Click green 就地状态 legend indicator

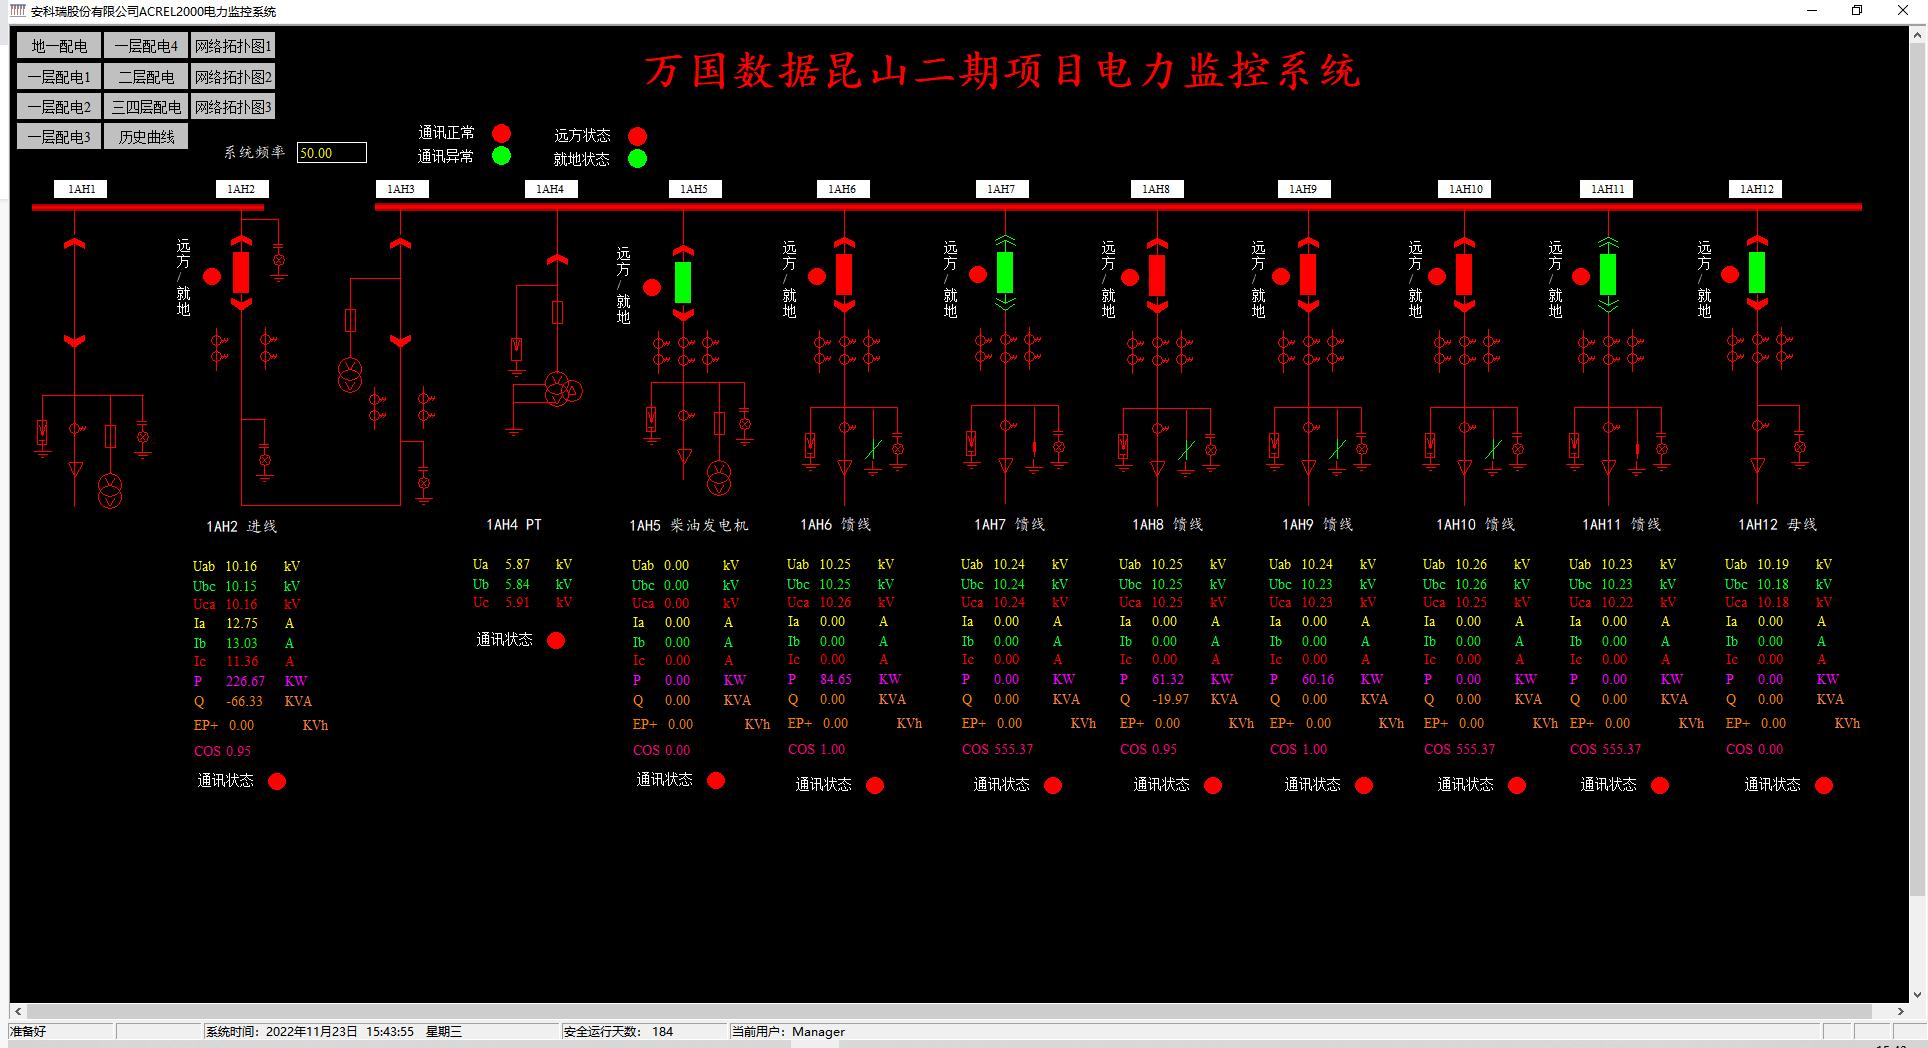click(x=637, y=158)
